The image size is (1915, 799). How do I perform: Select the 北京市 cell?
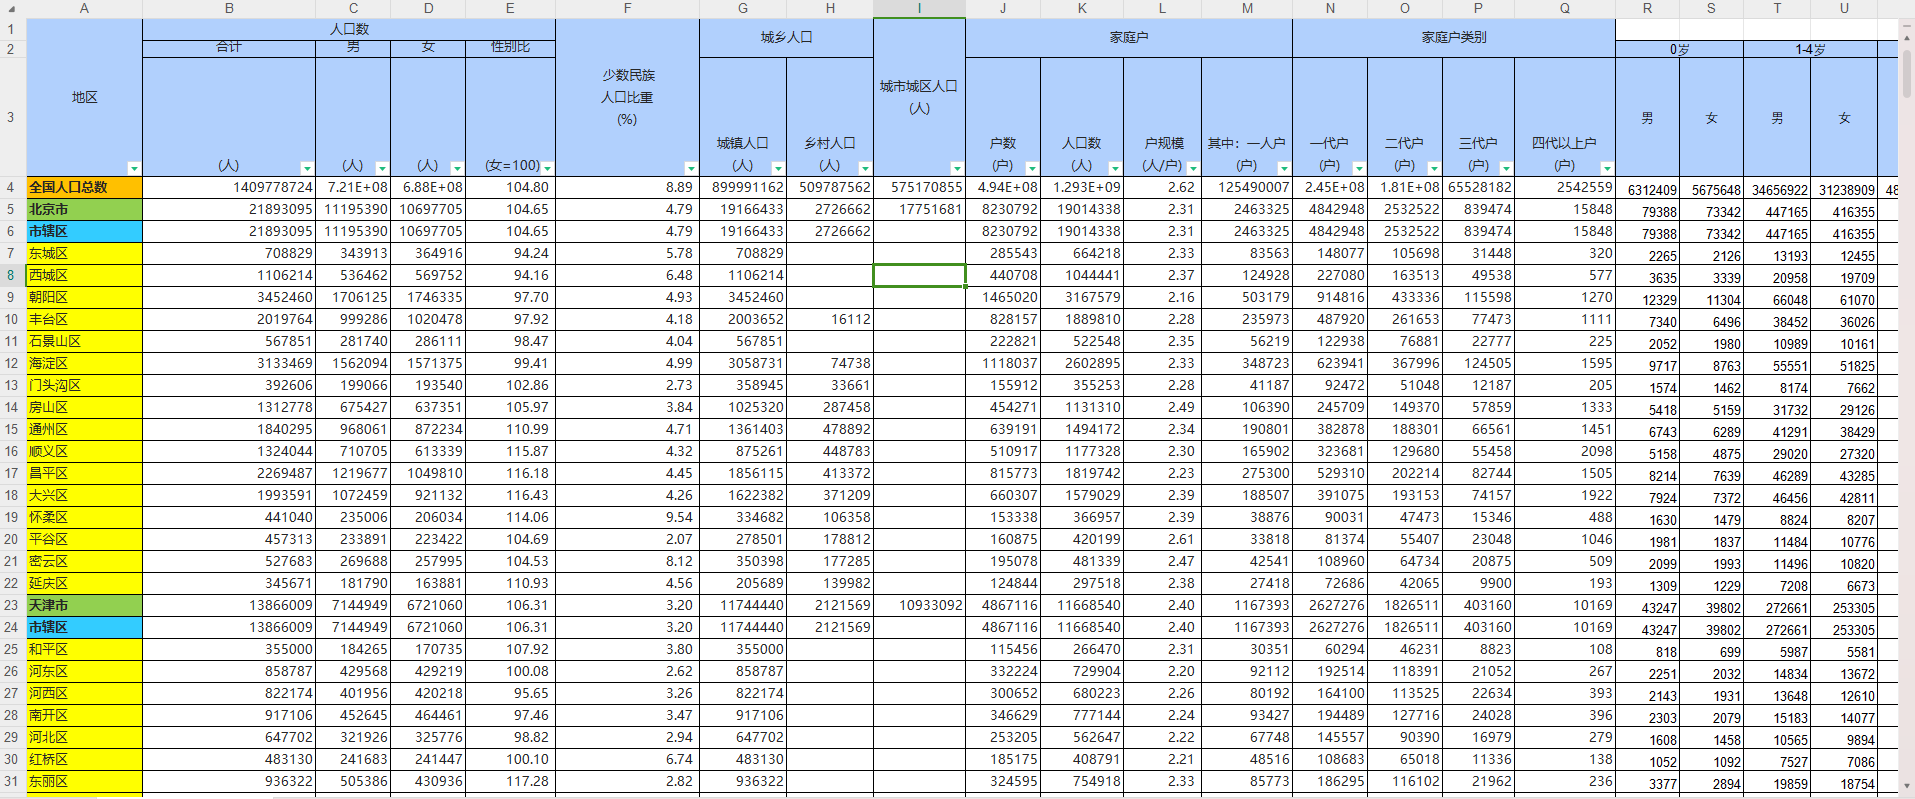pyautogui.click(x=84, y=209)
